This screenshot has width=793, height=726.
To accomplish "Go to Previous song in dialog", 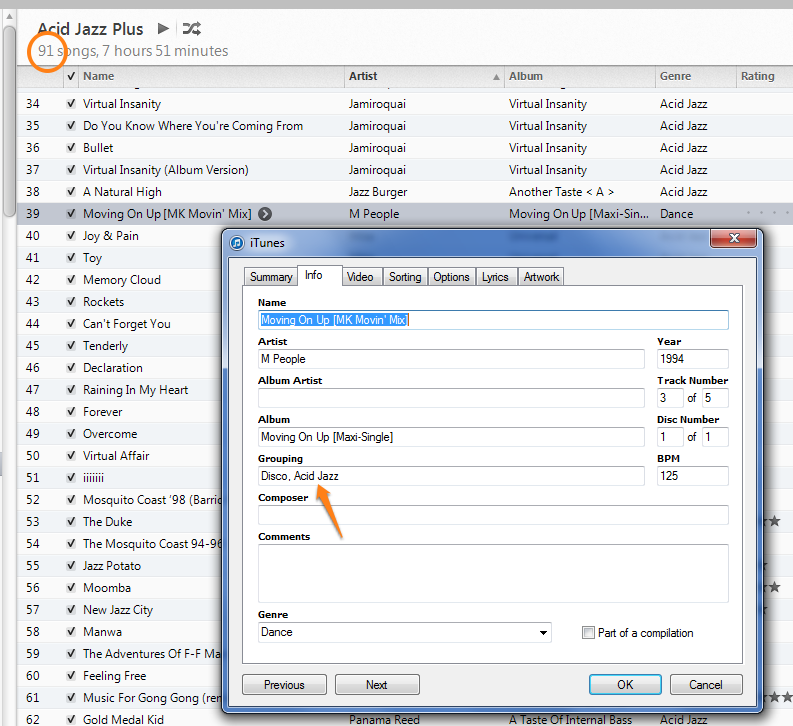I will 284,685.
